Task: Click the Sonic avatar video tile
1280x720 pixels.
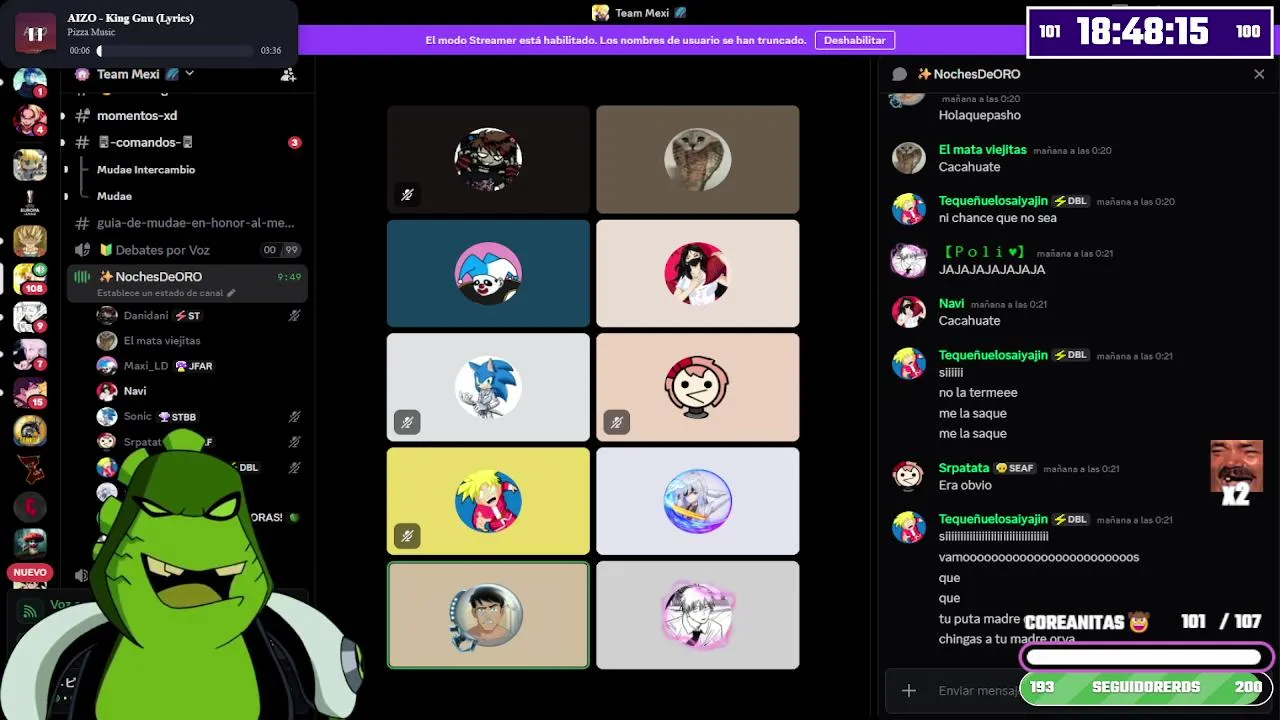Action: [x=488, y=387]
